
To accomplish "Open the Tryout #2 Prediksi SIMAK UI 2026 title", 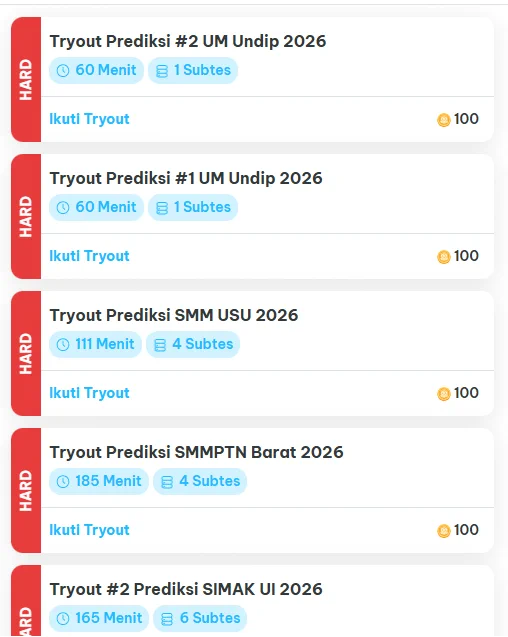I will point(186,589).
